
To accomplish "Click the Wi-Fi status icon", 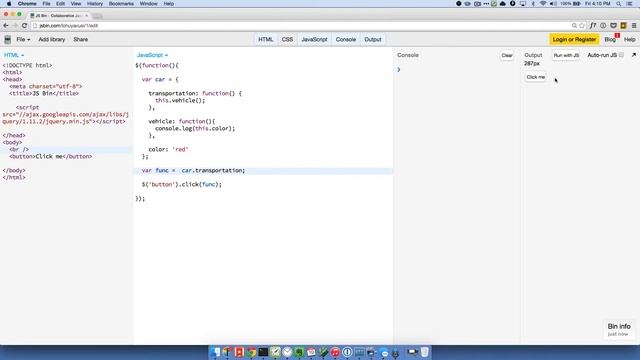I will (543, 4).
